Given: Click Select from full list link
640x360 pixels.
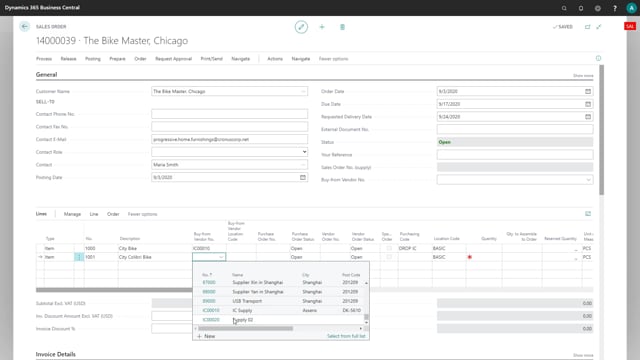Looking at the screenshot, I should [x=346, y=336].
